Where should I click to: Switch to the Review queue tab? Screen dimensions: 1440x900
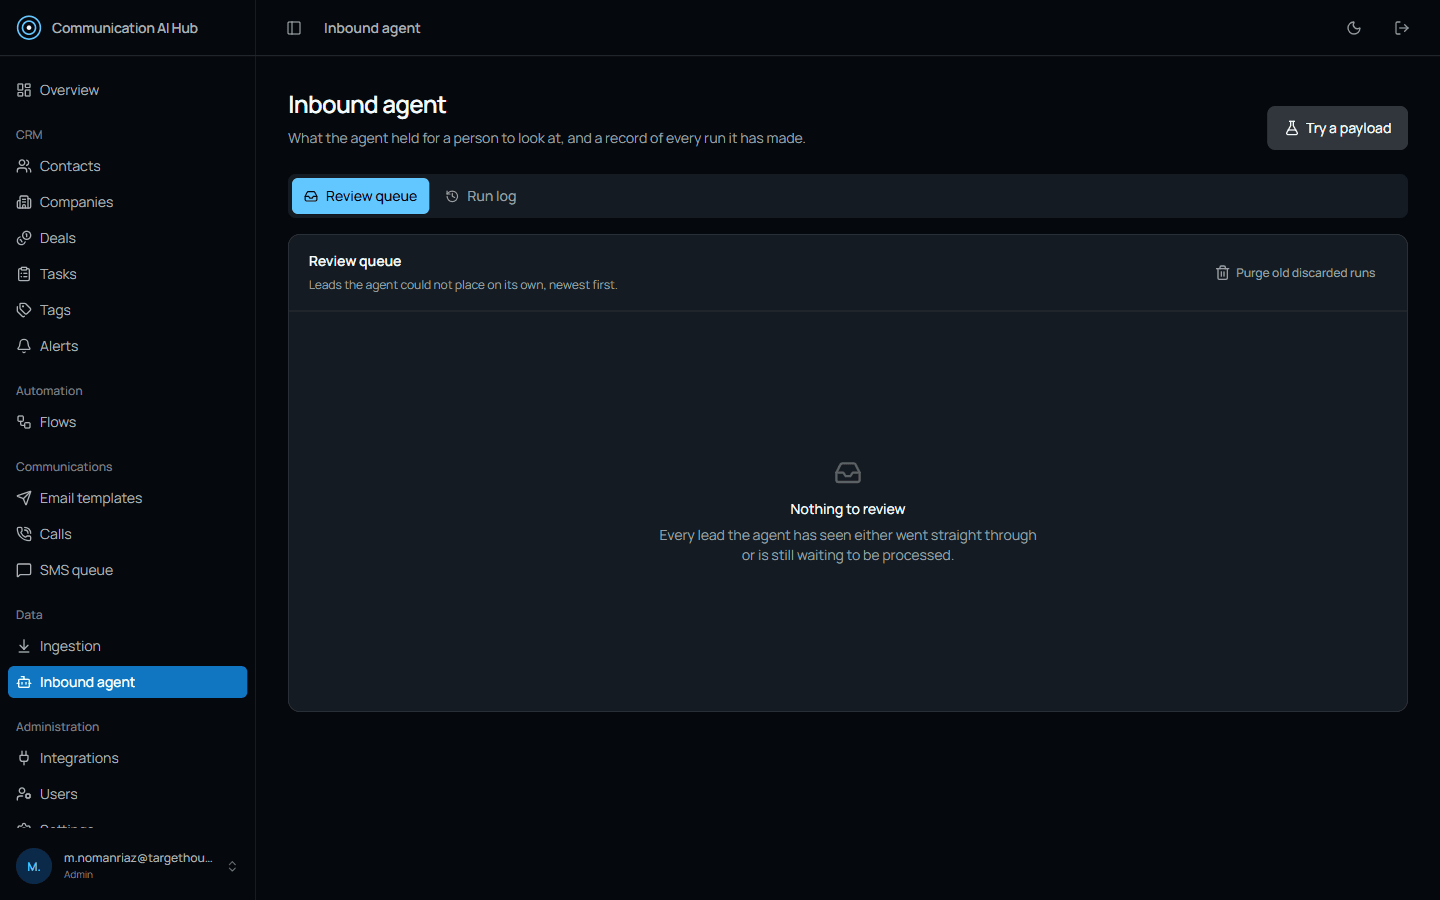(x=360, y=196)
